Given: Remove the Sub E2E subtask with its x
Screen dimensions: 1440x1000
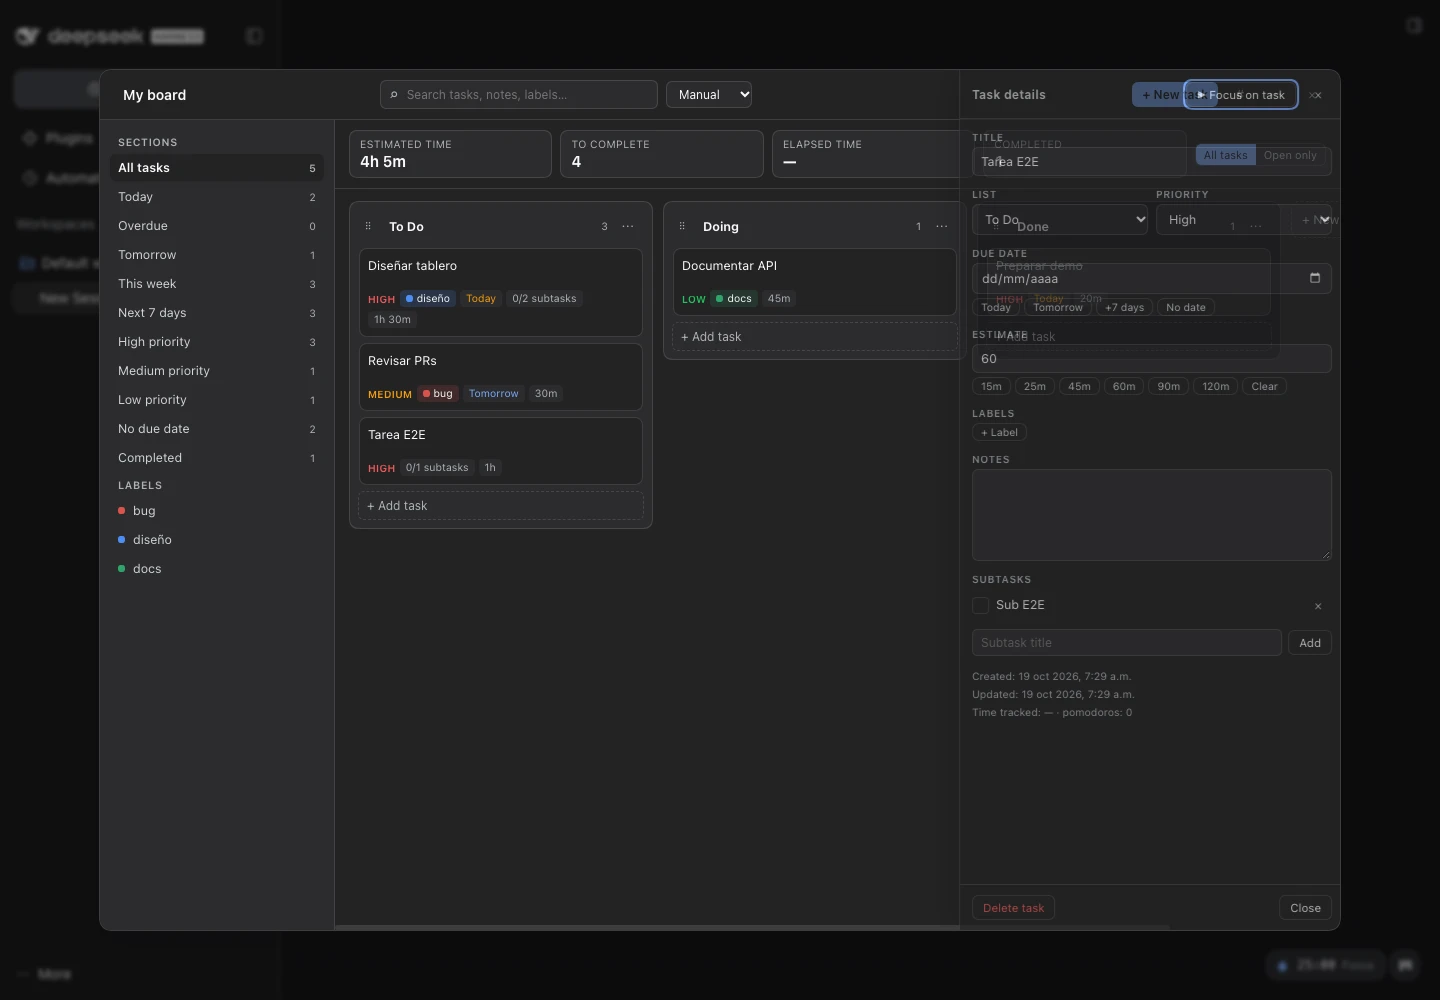Looking at the screenshot, I should point(1318,606).
